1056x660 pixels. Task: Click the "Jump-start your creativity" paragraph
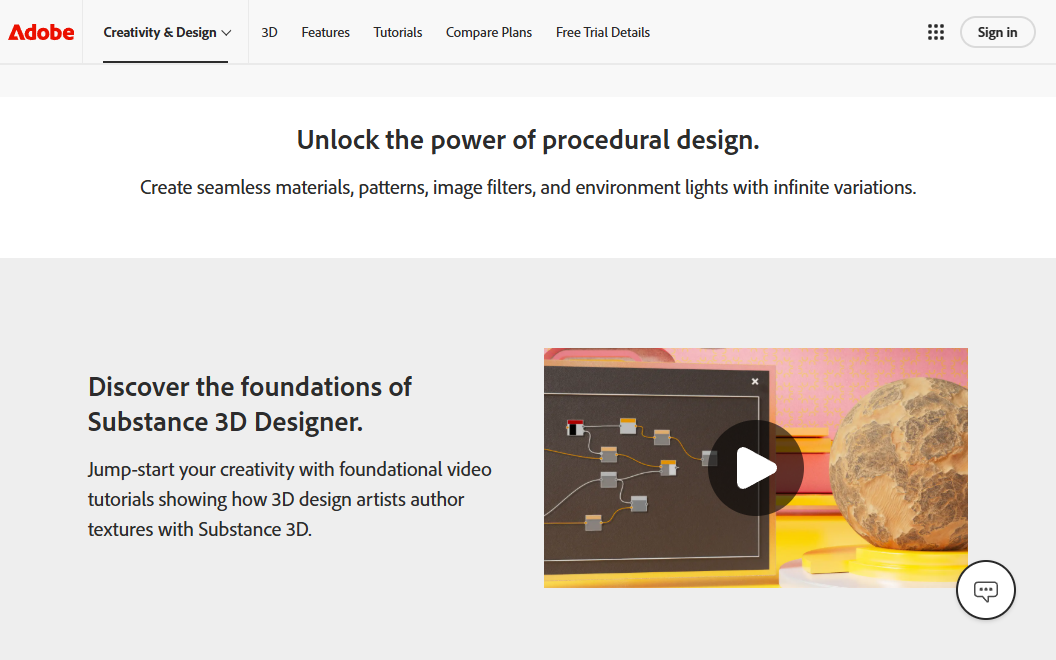coord(289,499)
